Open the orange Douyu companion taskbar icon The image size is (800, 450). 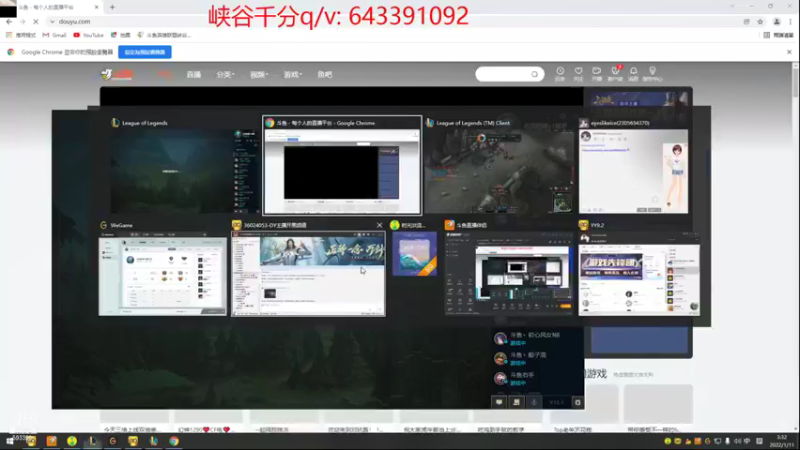[x=52, y=441]
